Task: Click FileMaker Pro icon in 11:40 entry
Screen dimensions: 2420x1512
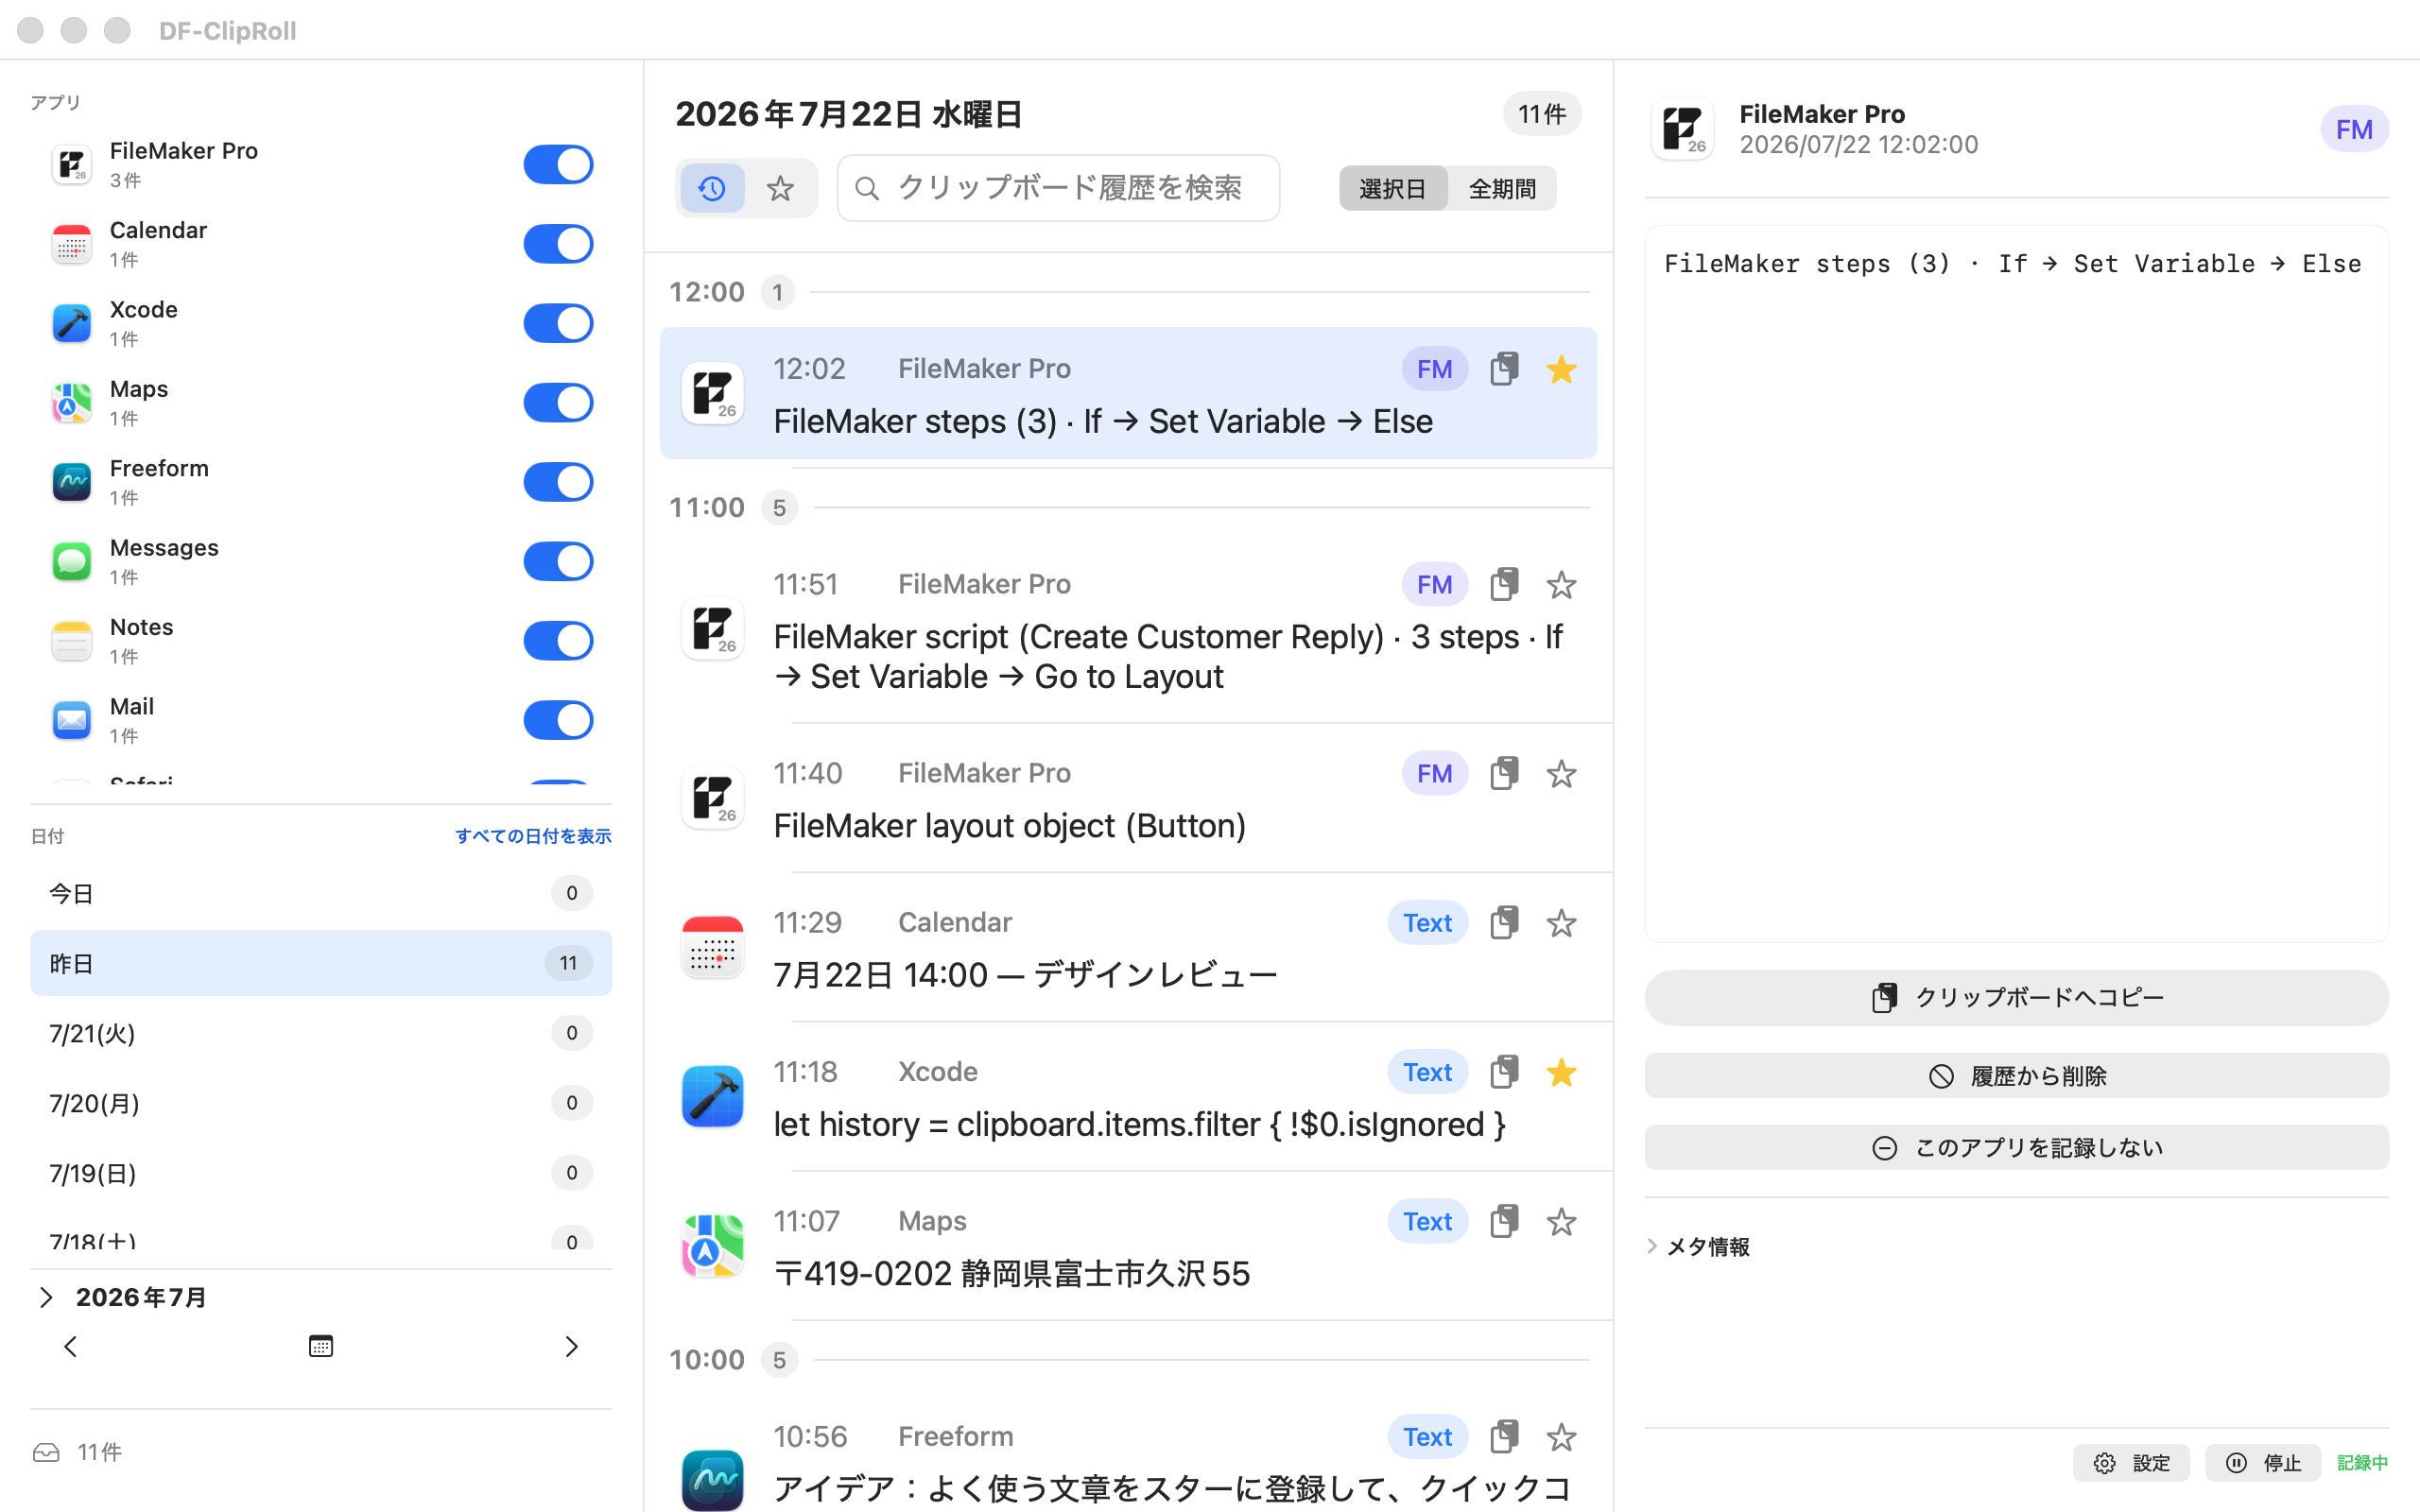Action: (x=712, y=798)
